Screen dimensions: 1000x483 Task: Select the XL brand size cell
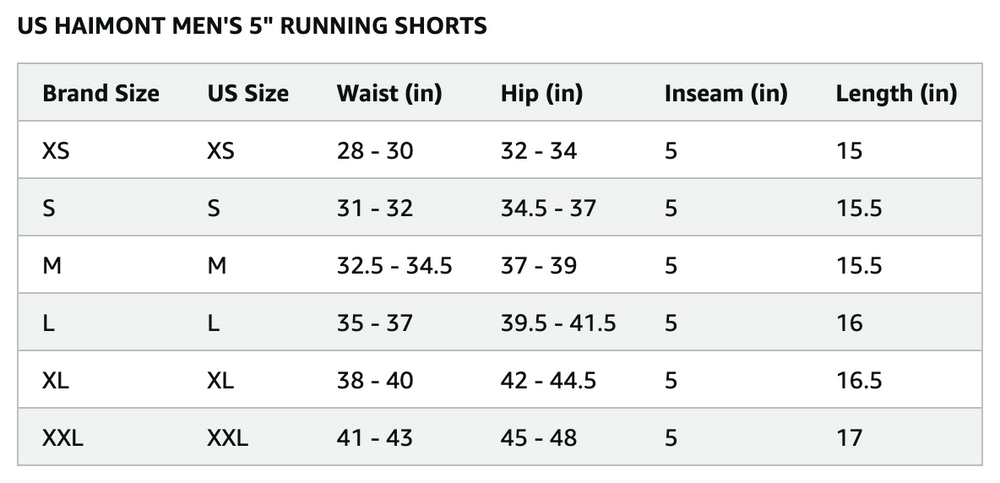(x=55, y=380)
